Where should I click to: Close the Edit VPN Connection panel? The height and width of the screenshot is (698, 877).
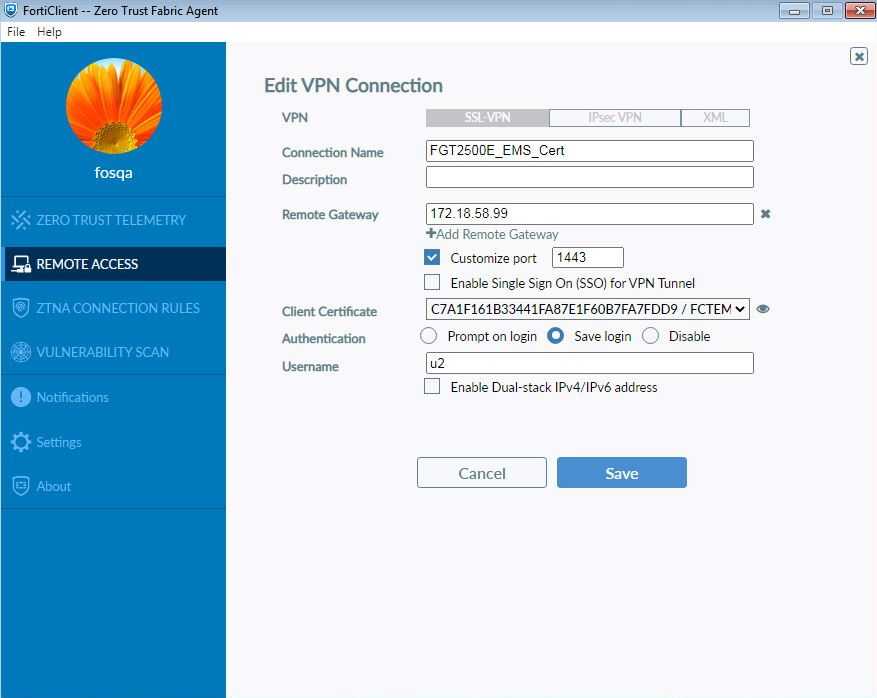pos(859,56)
